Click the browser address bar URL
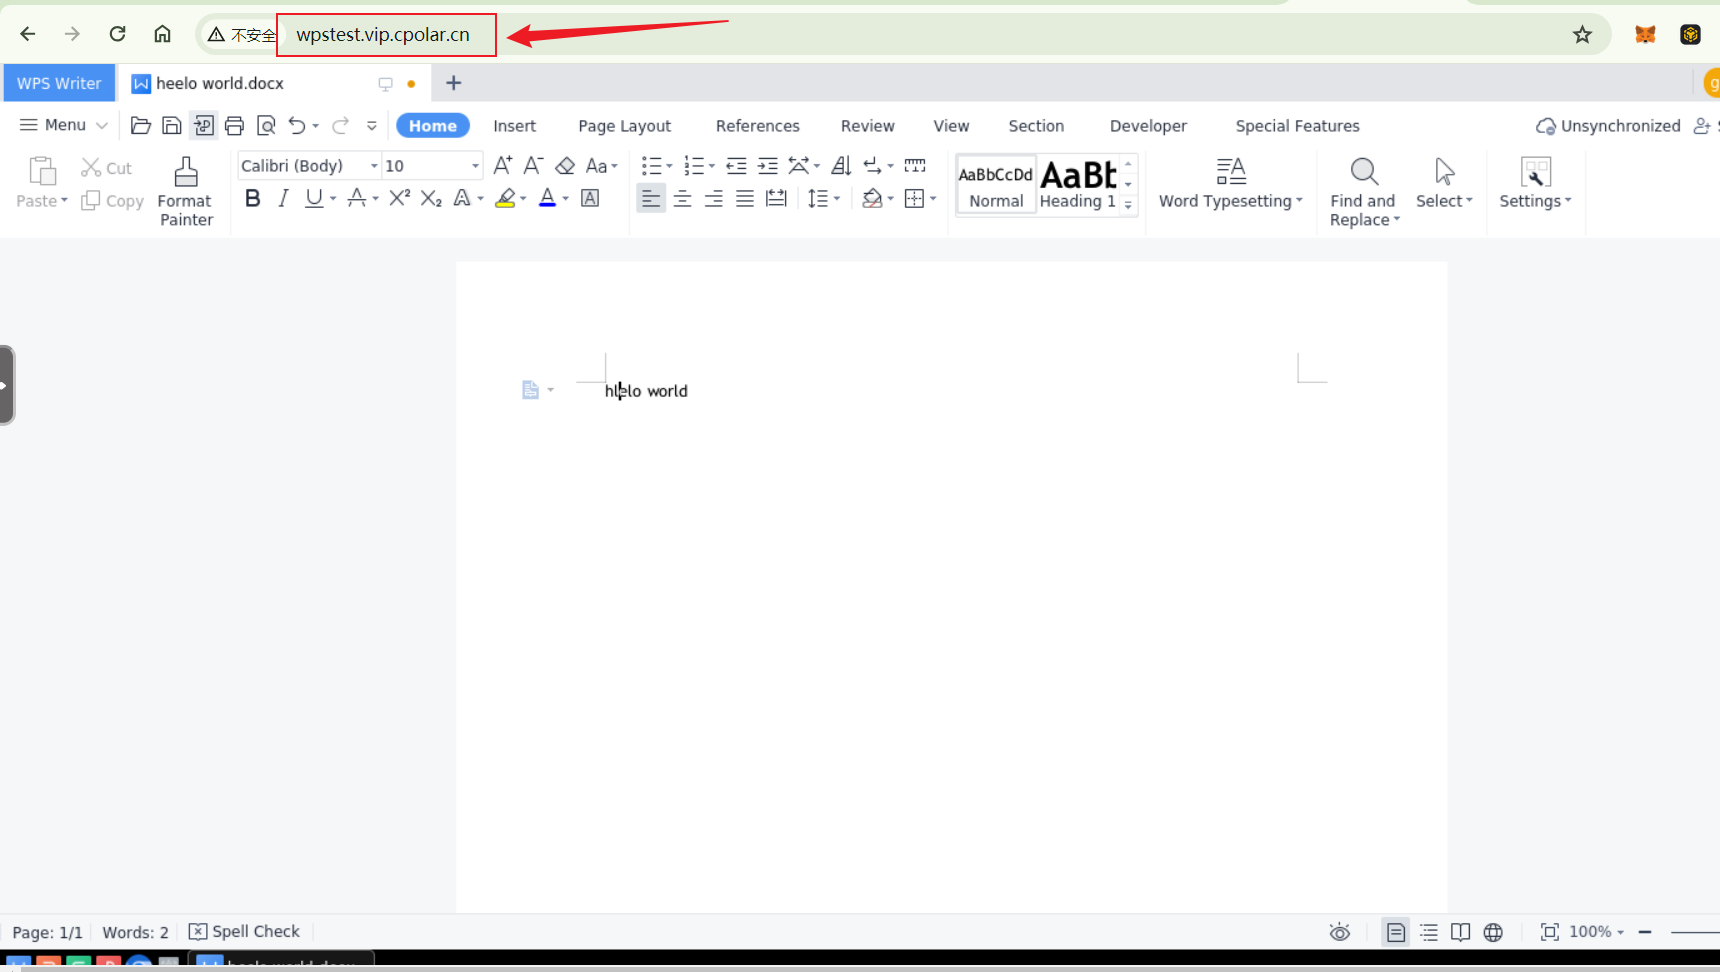Viewport: 1720px width, 972px height. pos(383,35)
